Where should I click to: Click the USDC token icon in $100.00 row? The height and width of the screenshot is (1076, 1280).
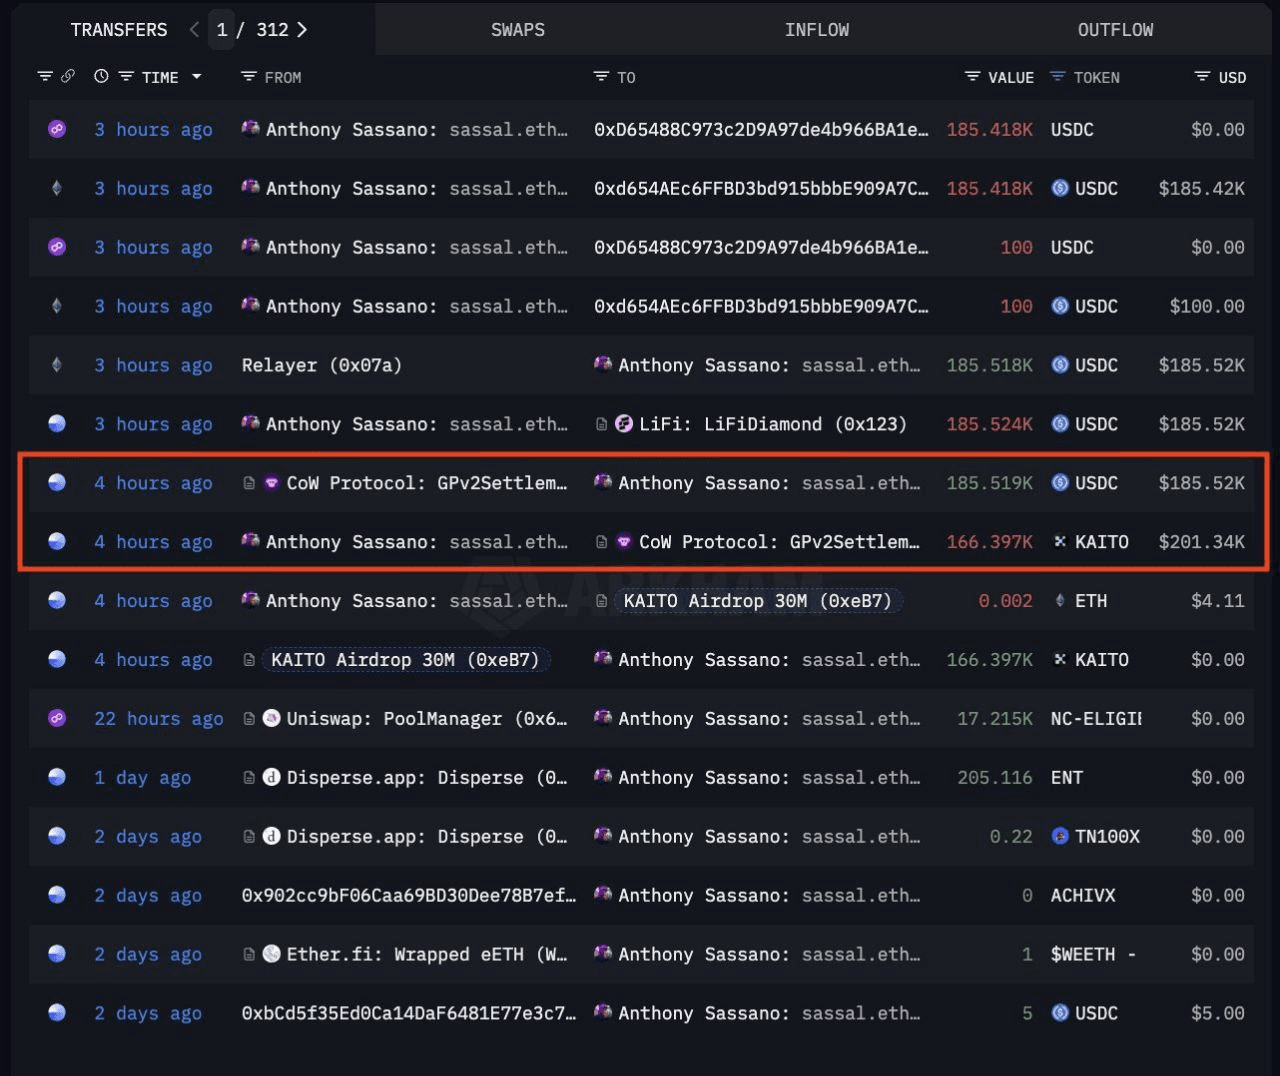[1060, 306]
